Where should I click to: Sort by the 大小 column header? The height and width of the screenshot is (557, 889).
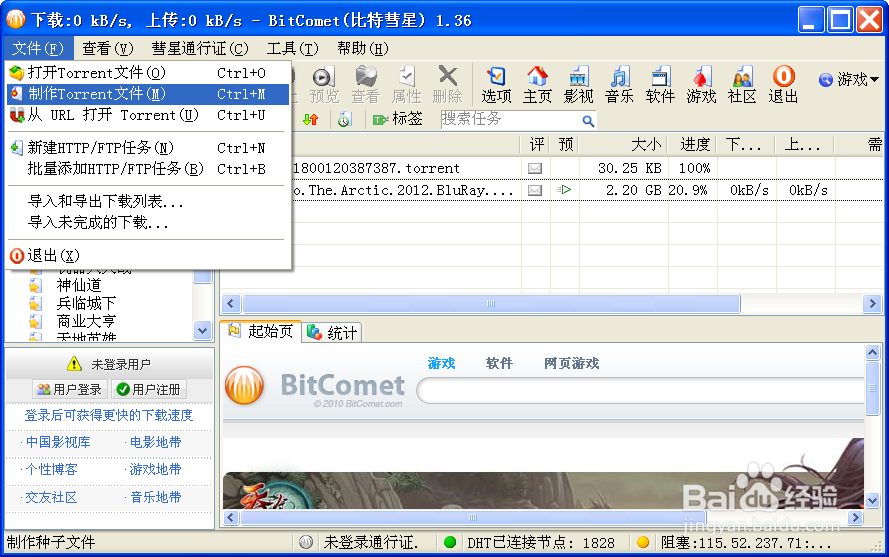pos(623,145)
